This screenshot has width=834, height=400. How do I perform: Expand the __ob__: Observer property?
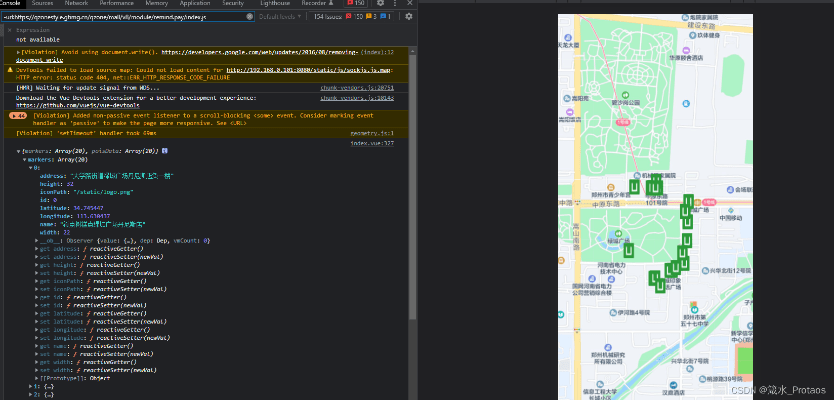(37, 241)
